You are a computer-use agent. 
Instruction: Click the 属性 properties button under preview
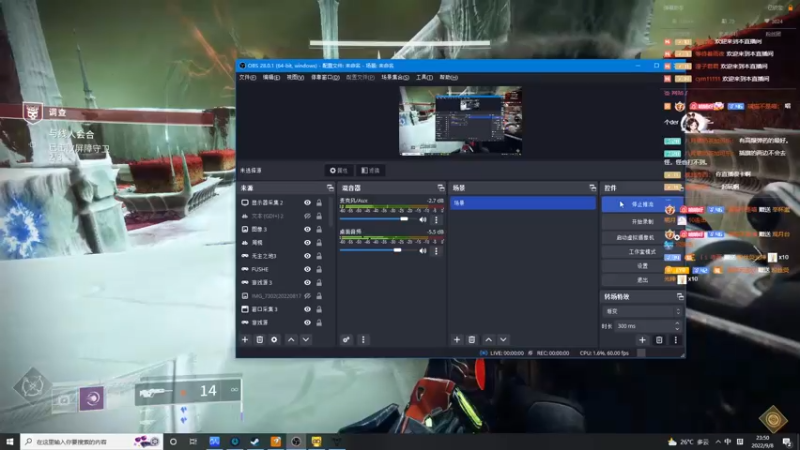339,170
